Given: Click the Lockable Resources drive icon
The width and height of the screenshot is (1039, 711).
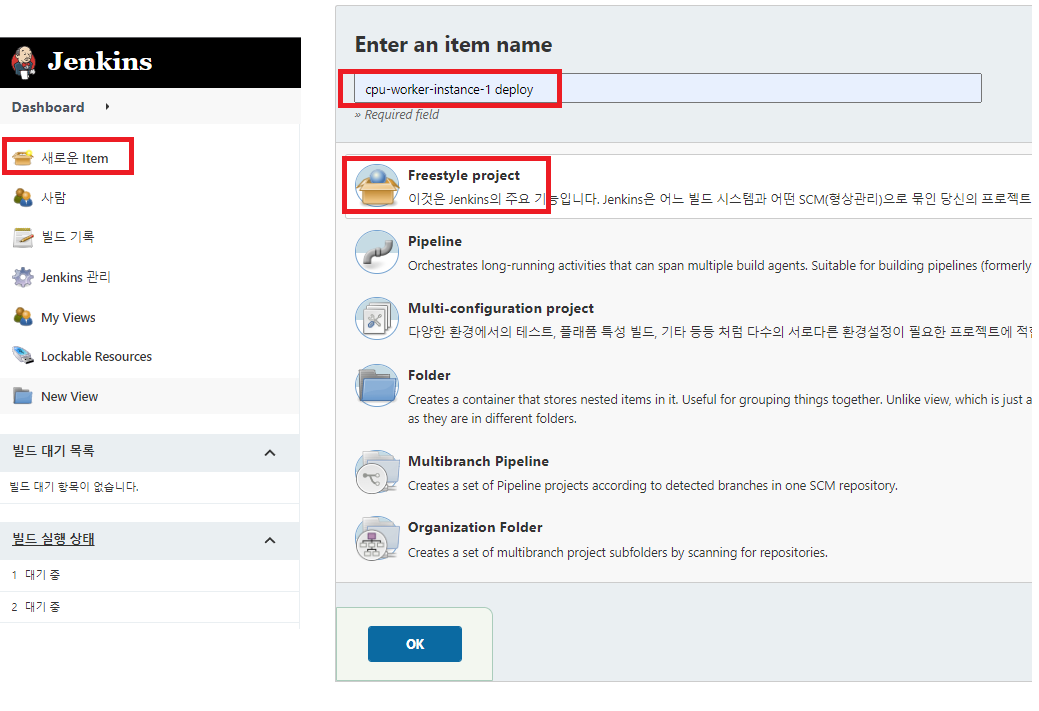Looking at the screenshot, I should click(23, 356).
